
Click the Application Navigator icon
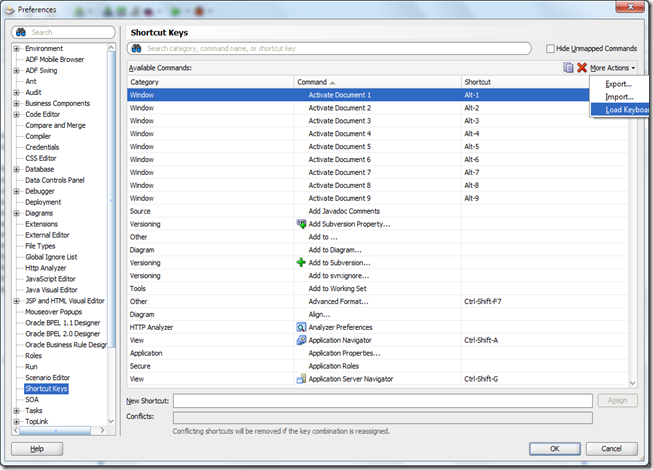[301, 340]
